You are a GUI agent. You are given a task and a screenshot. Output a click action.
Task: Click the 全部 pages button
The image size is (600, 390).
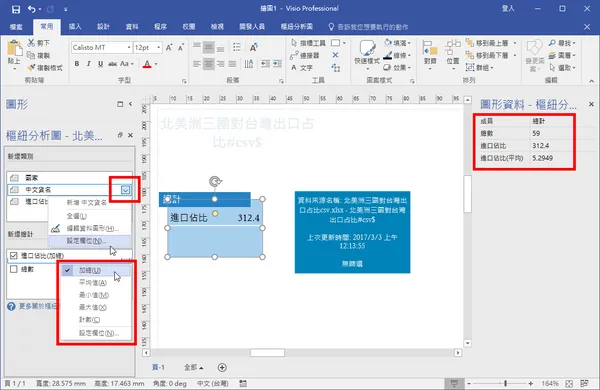pyautogui.click(x=194, y=367)
